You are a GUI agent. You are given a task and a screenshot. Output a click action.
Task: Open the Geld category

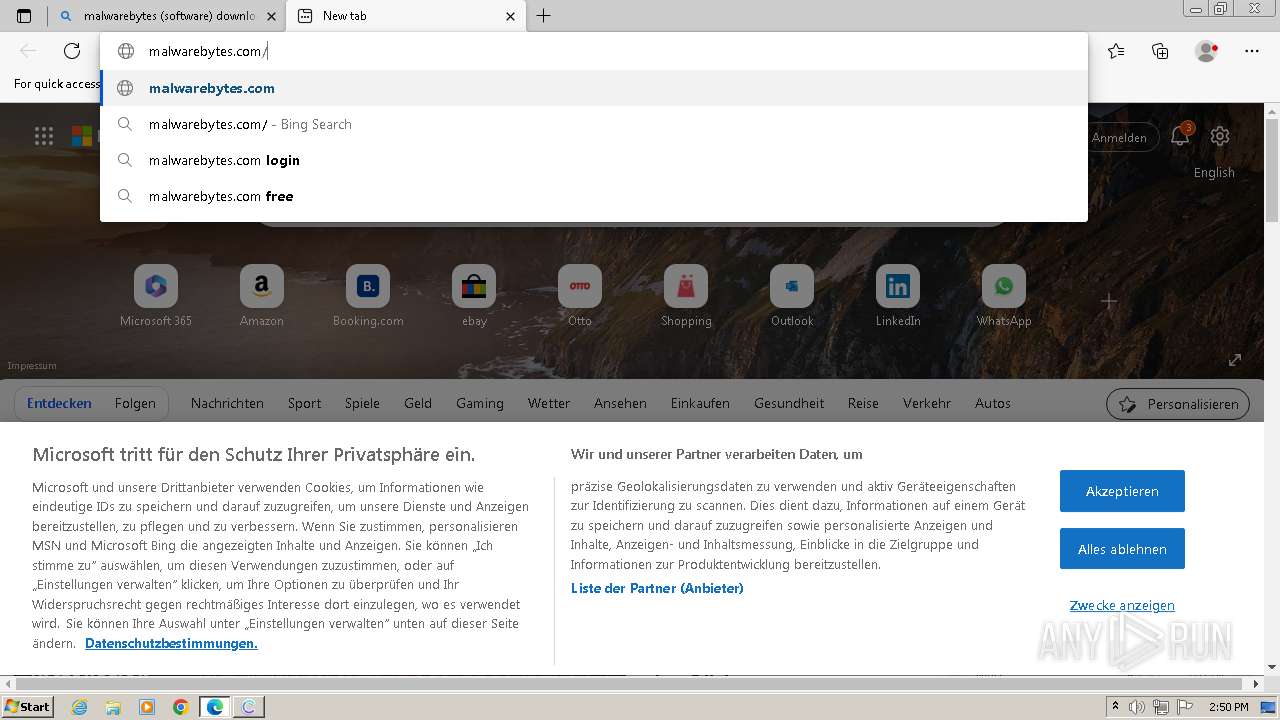pyautogui.click(x=418, y=403)
